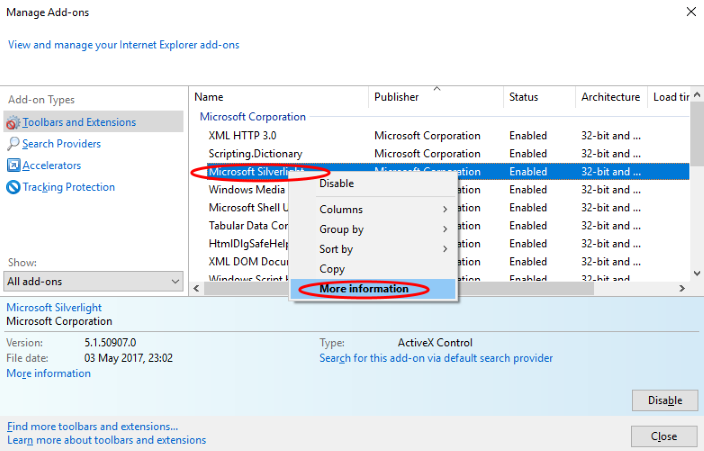The width and height of the screenshot is (704, 451).
Task: Open Find more toolbars and extensions link
Action: point(92,426)
